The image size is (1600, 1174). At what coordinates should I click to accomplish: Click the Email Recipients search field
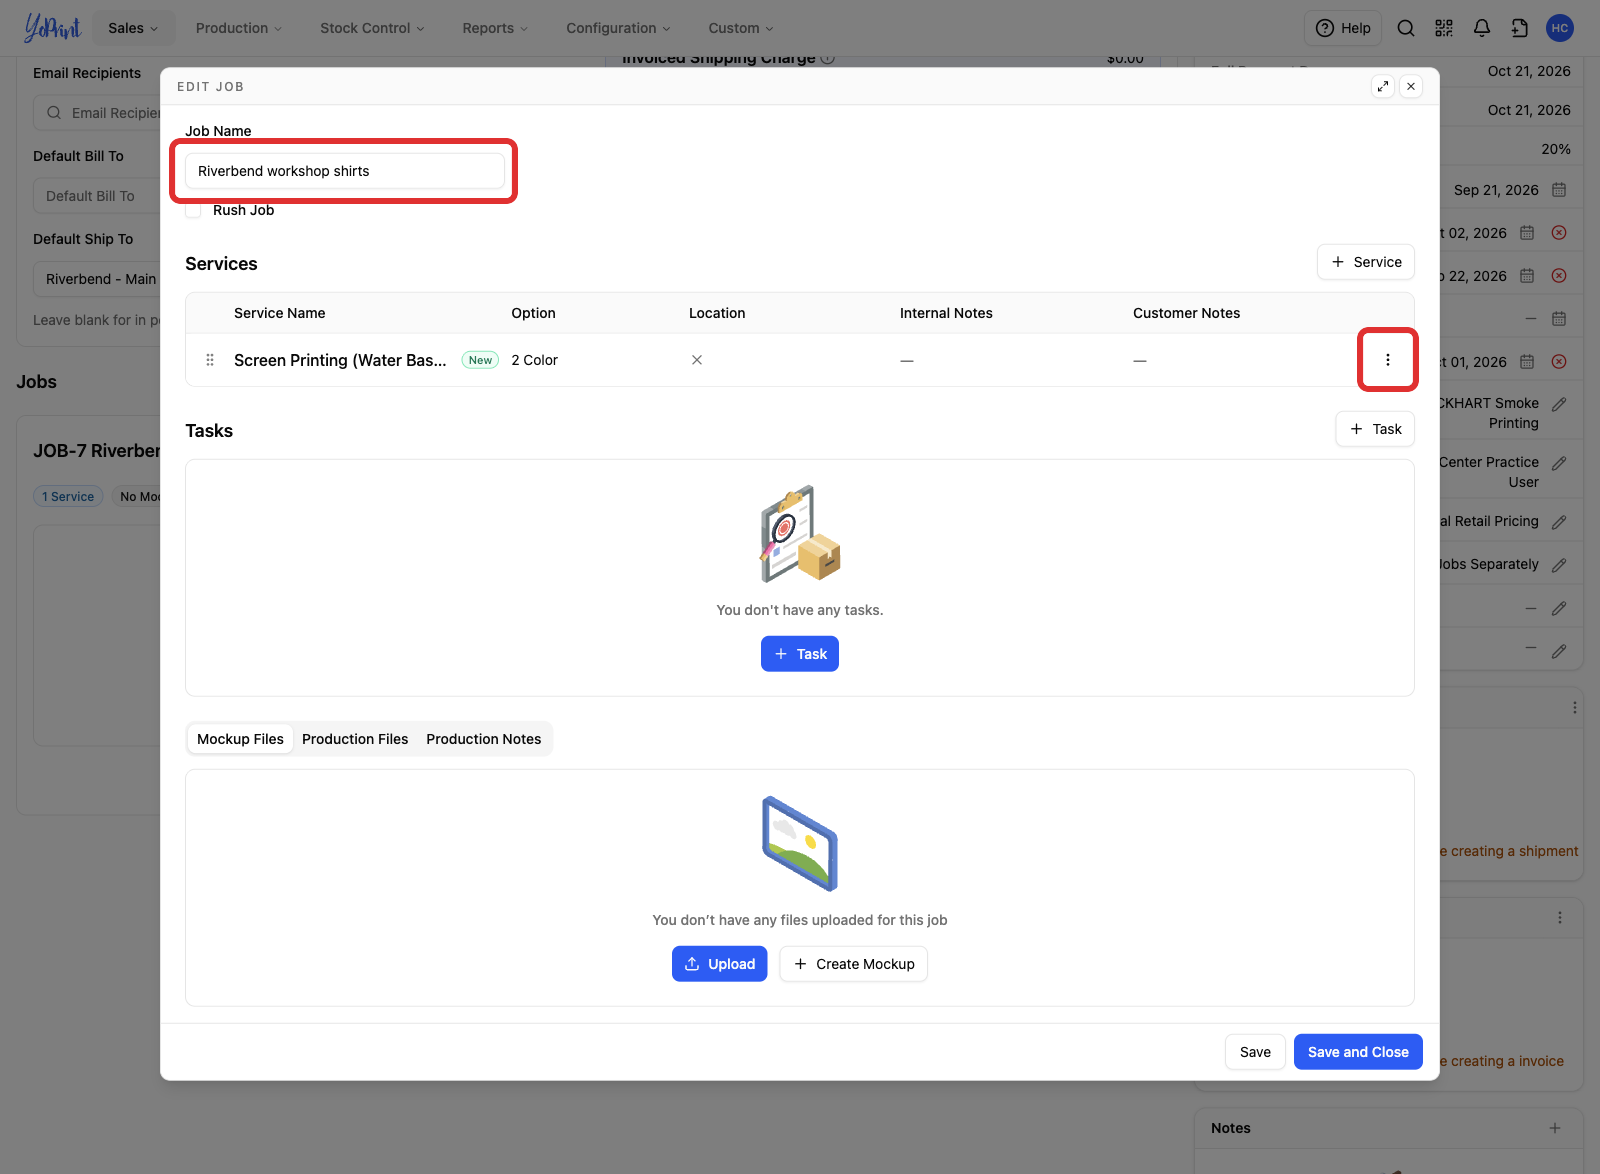pyautogui.click(x=98, y=113)
